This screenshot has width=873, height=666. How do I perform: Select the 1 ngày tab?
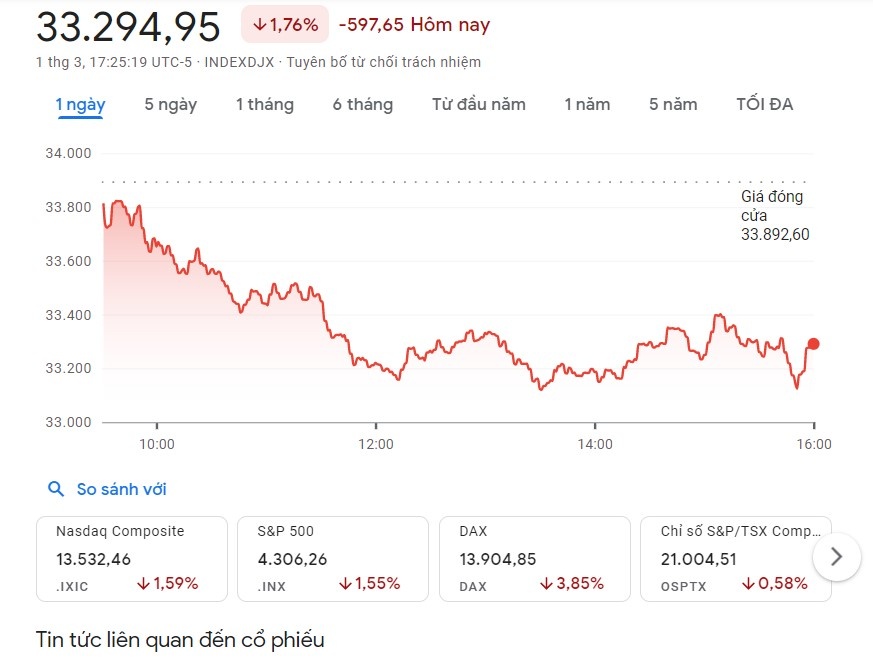point(80,104)
